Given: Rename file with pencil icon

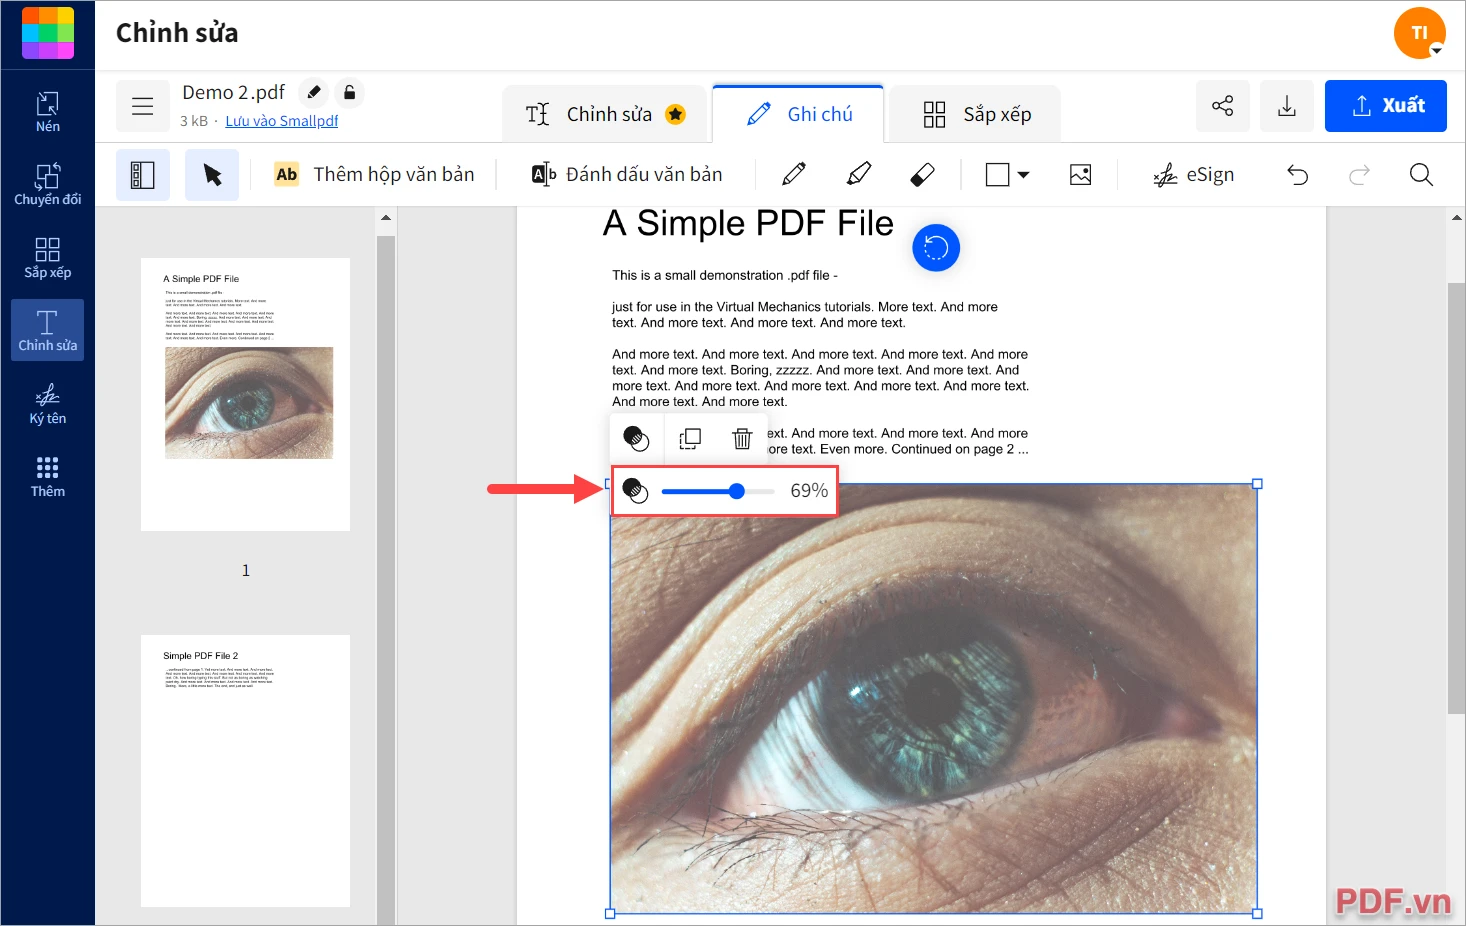Looking at the screenshot, I should coord(314,92).
